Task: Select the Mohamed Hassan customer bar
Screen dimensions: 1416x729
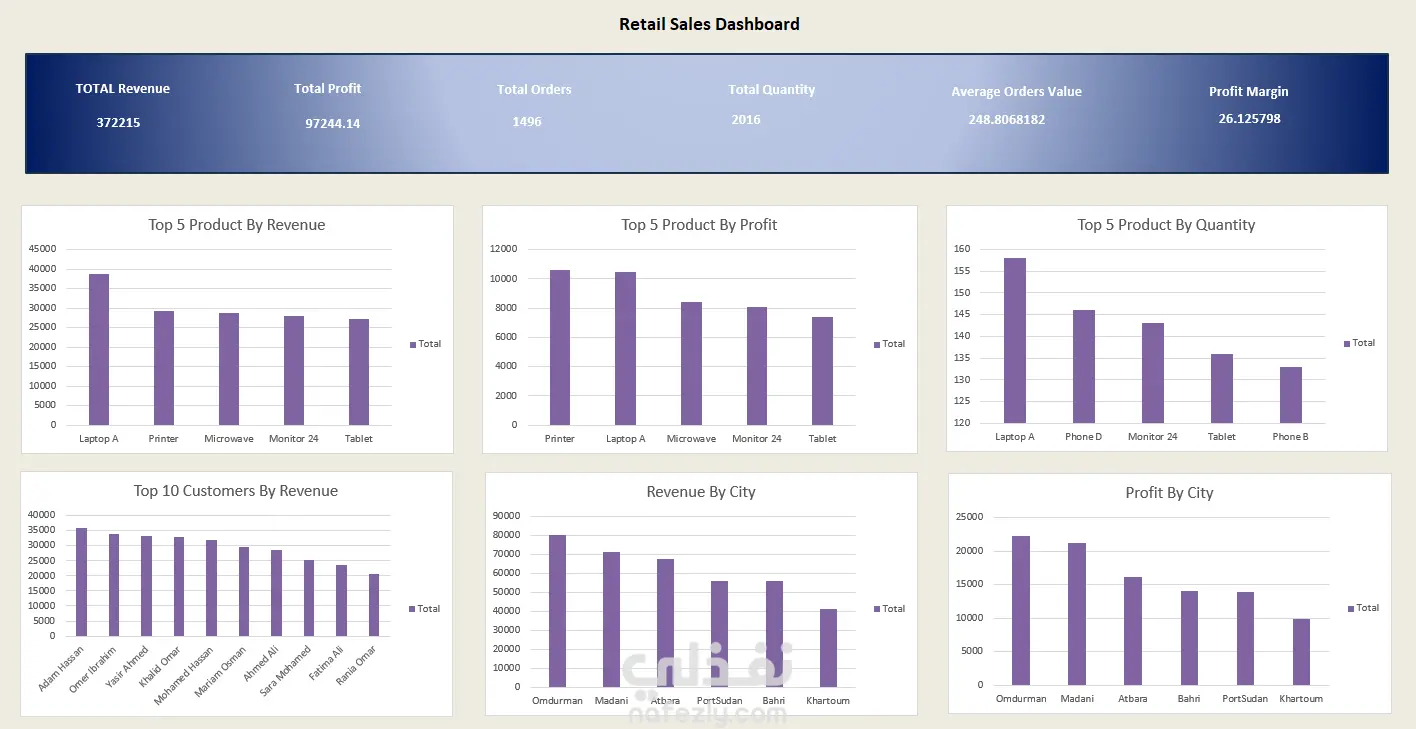Action: pyautogui.click(x=212, y=588)
